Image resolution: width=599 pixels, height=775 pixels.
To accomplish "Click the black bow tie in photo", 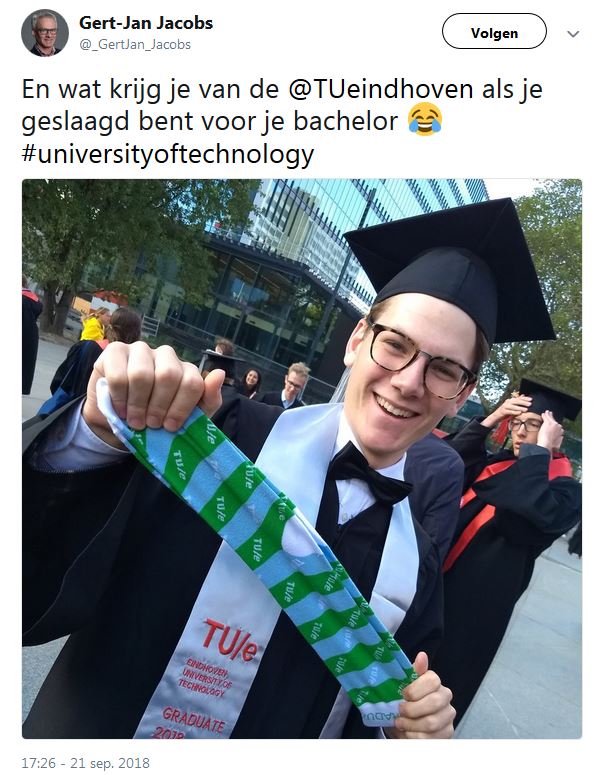I will (x=370, y=474).
